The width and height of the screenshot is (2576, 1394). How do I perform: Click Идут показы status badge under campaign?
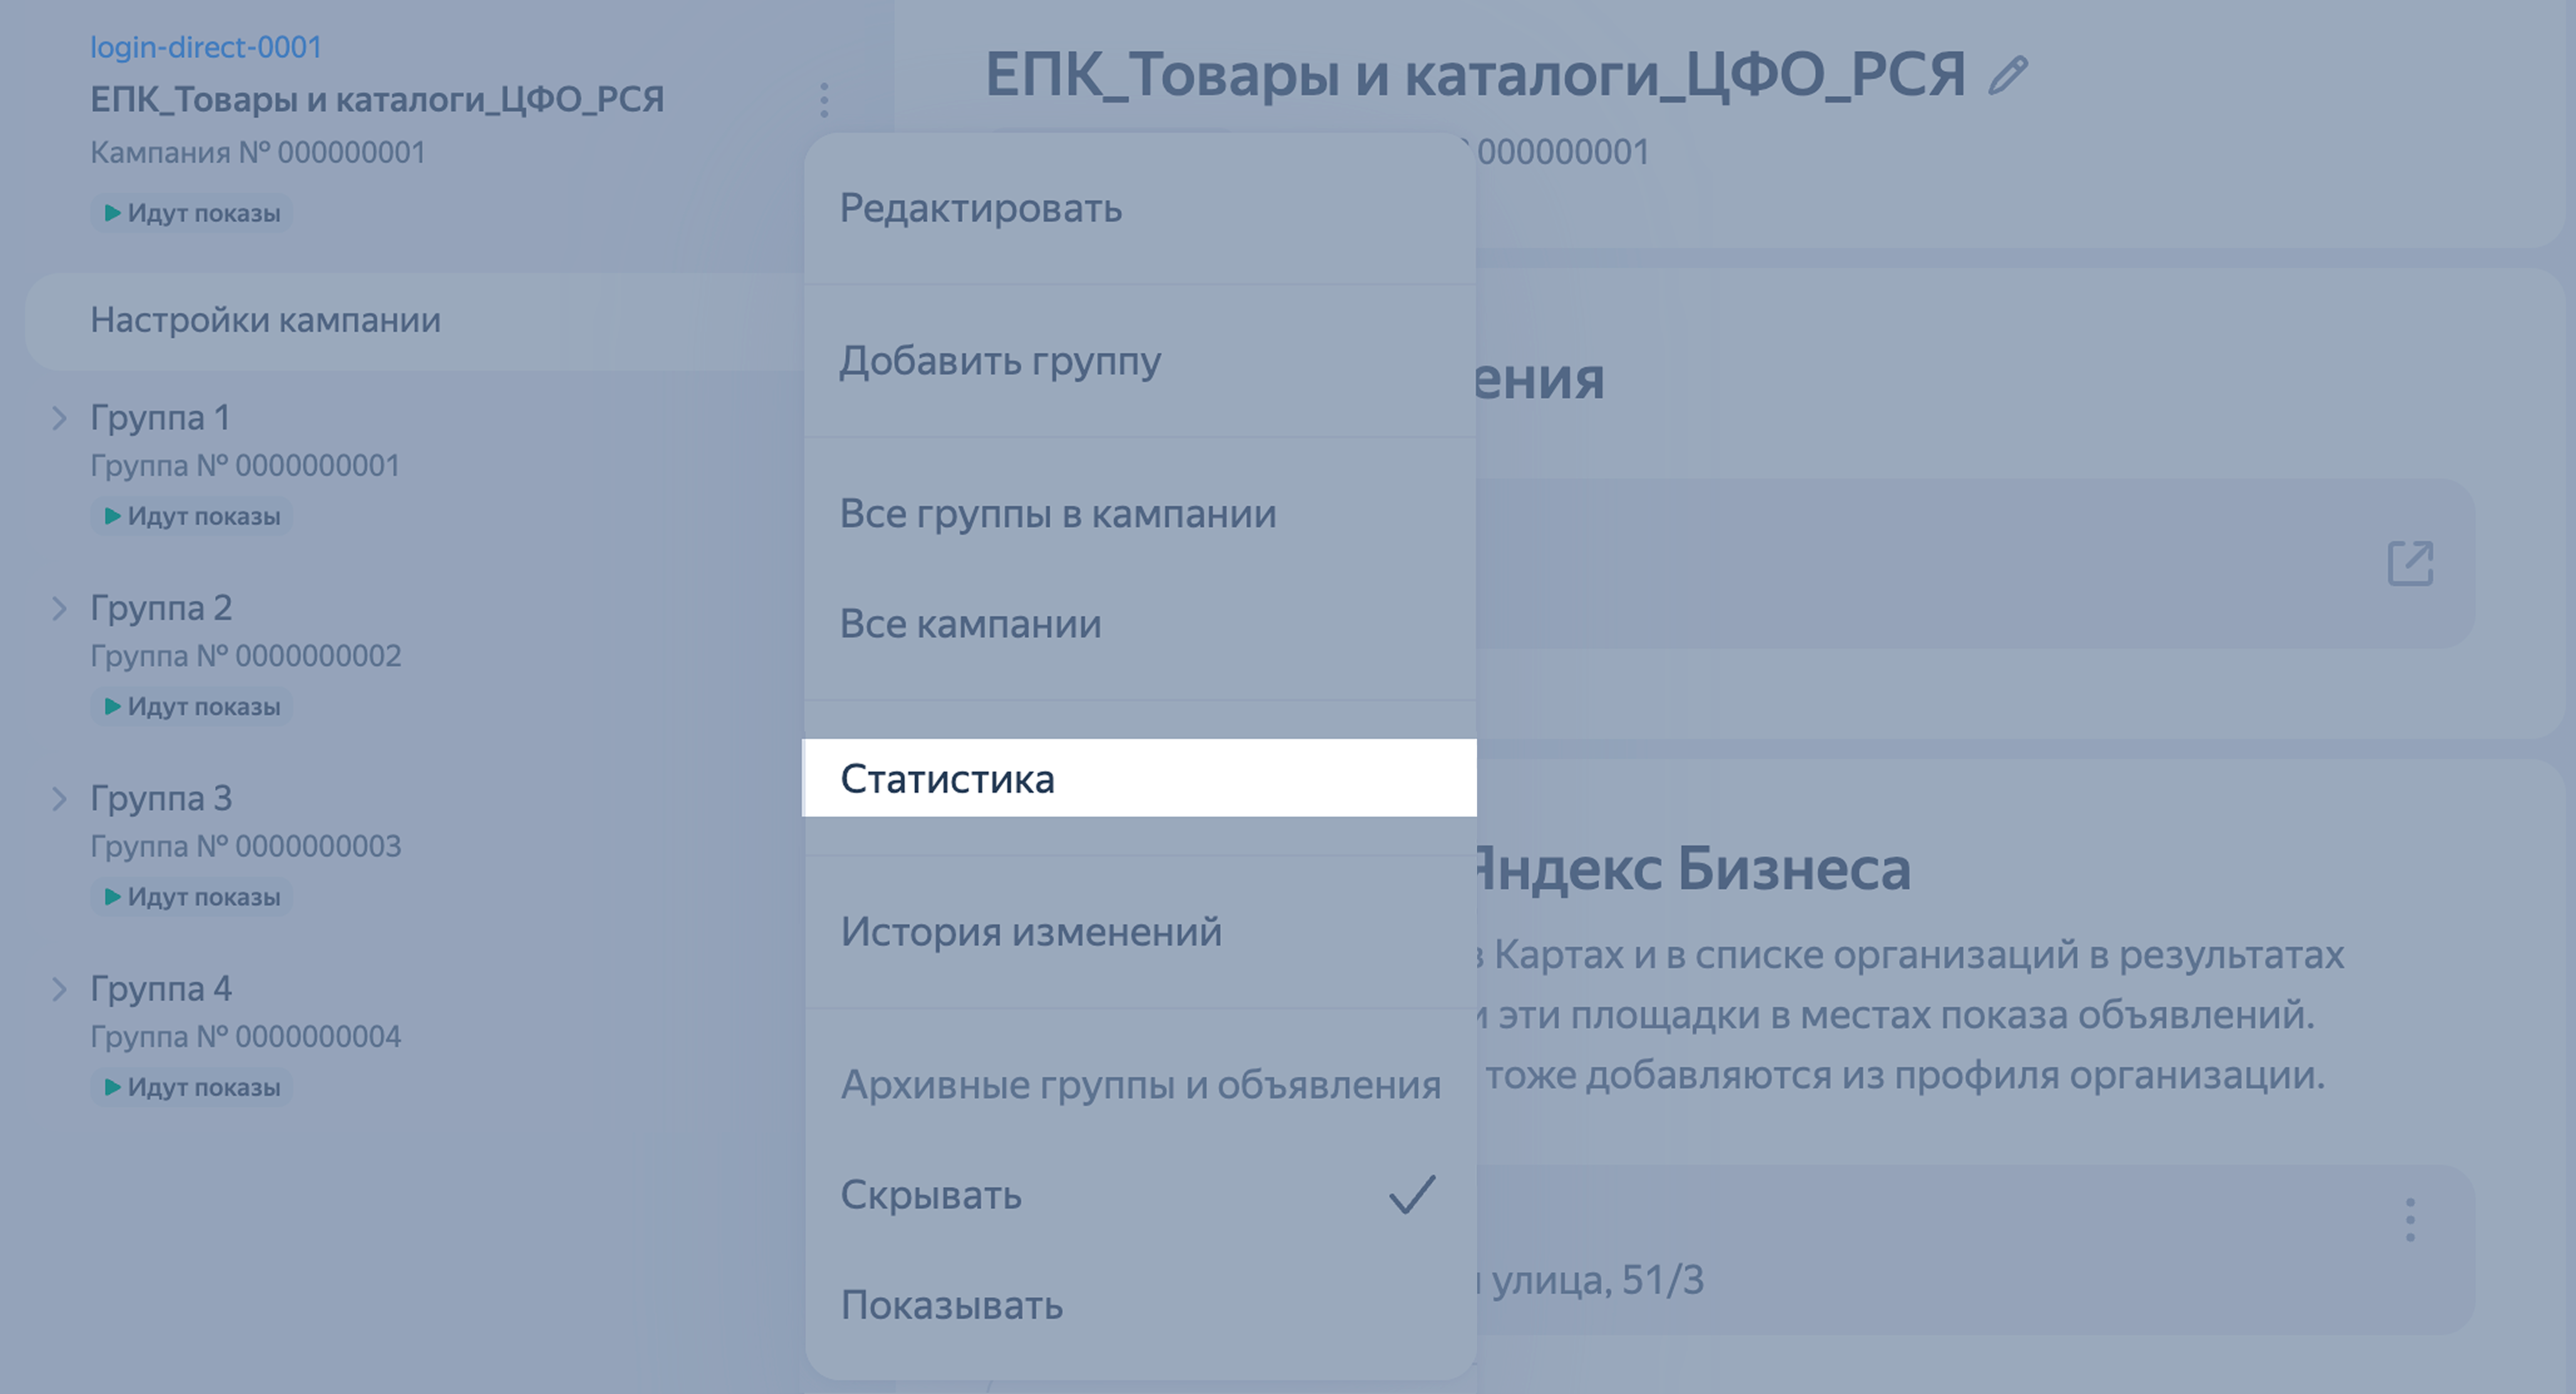[192, 213]
